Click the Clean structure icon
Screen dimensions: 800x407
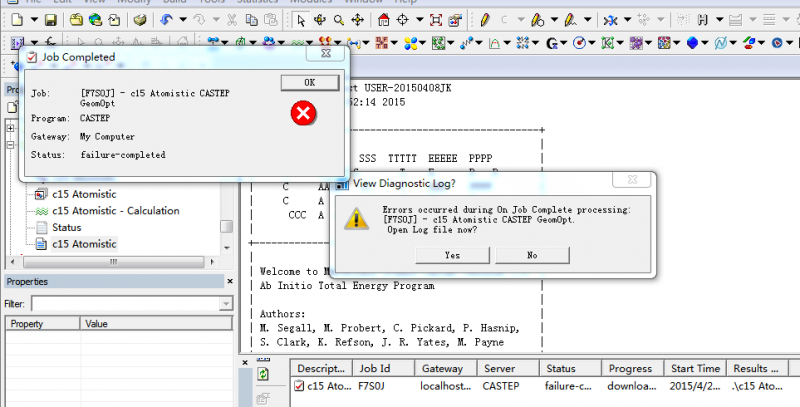[610, 20]
